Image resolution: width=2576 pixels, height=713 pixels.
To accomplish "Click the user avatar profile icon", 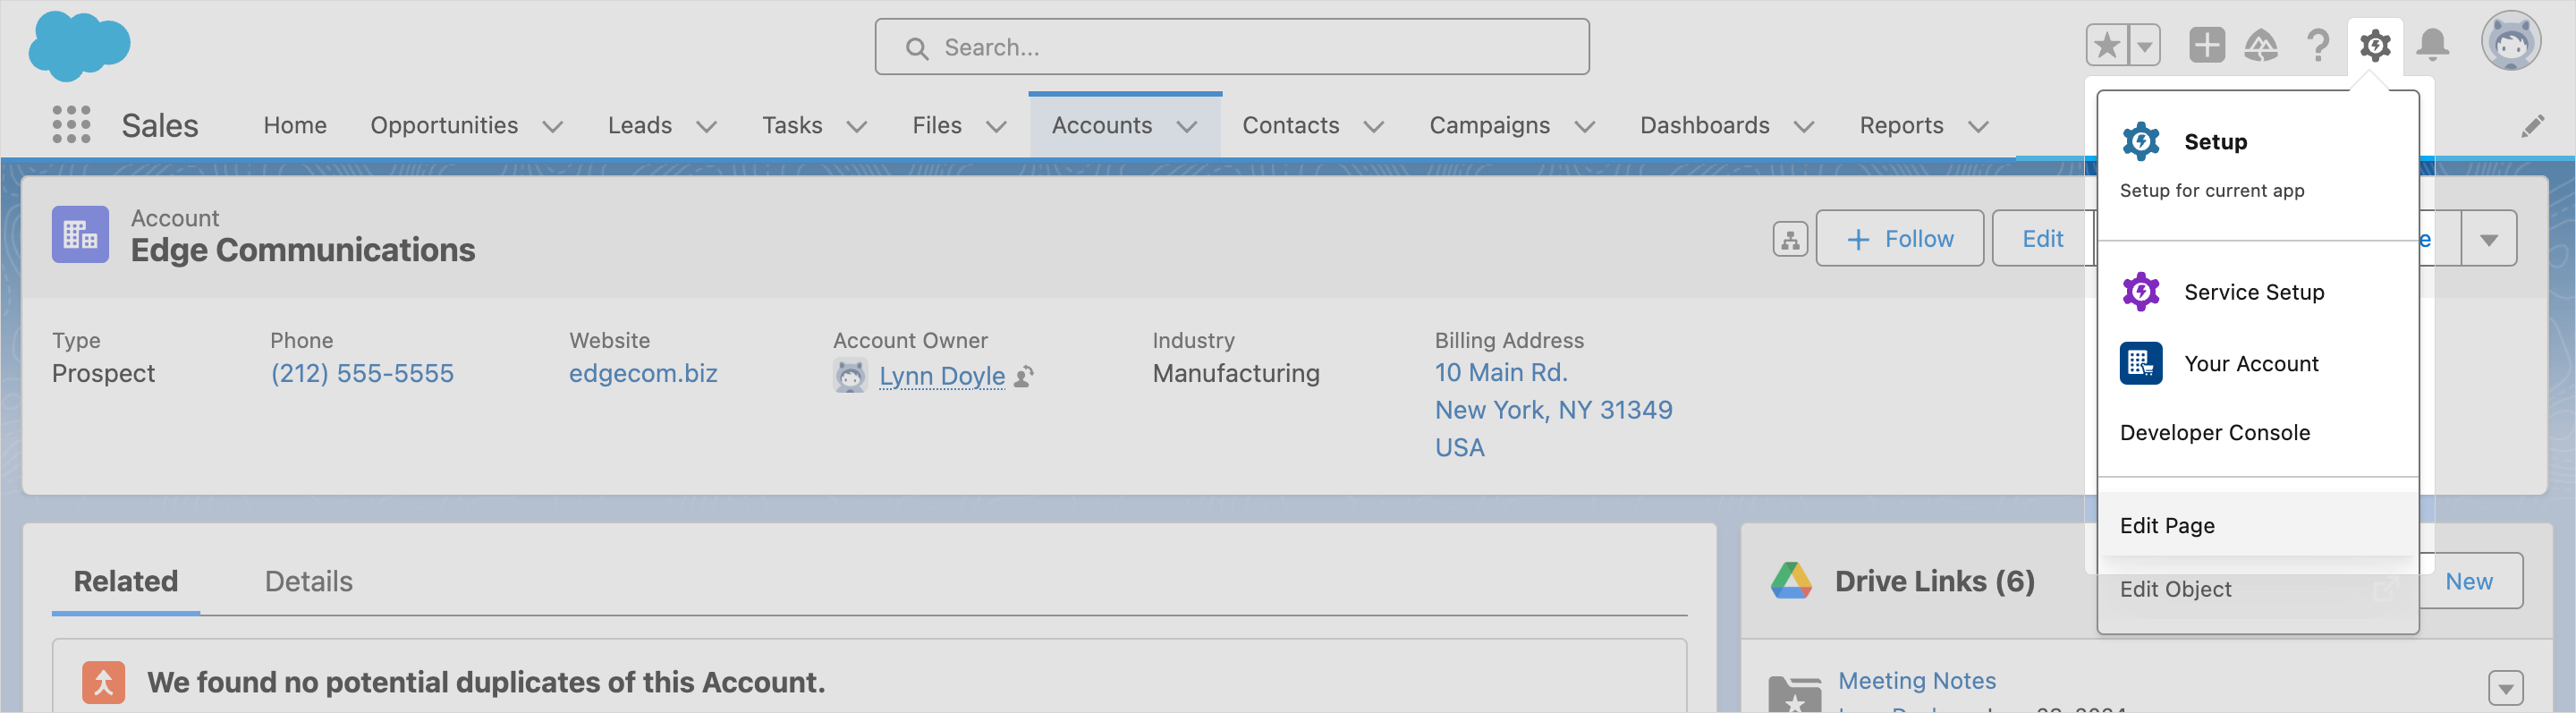I will click(2510, 42).
